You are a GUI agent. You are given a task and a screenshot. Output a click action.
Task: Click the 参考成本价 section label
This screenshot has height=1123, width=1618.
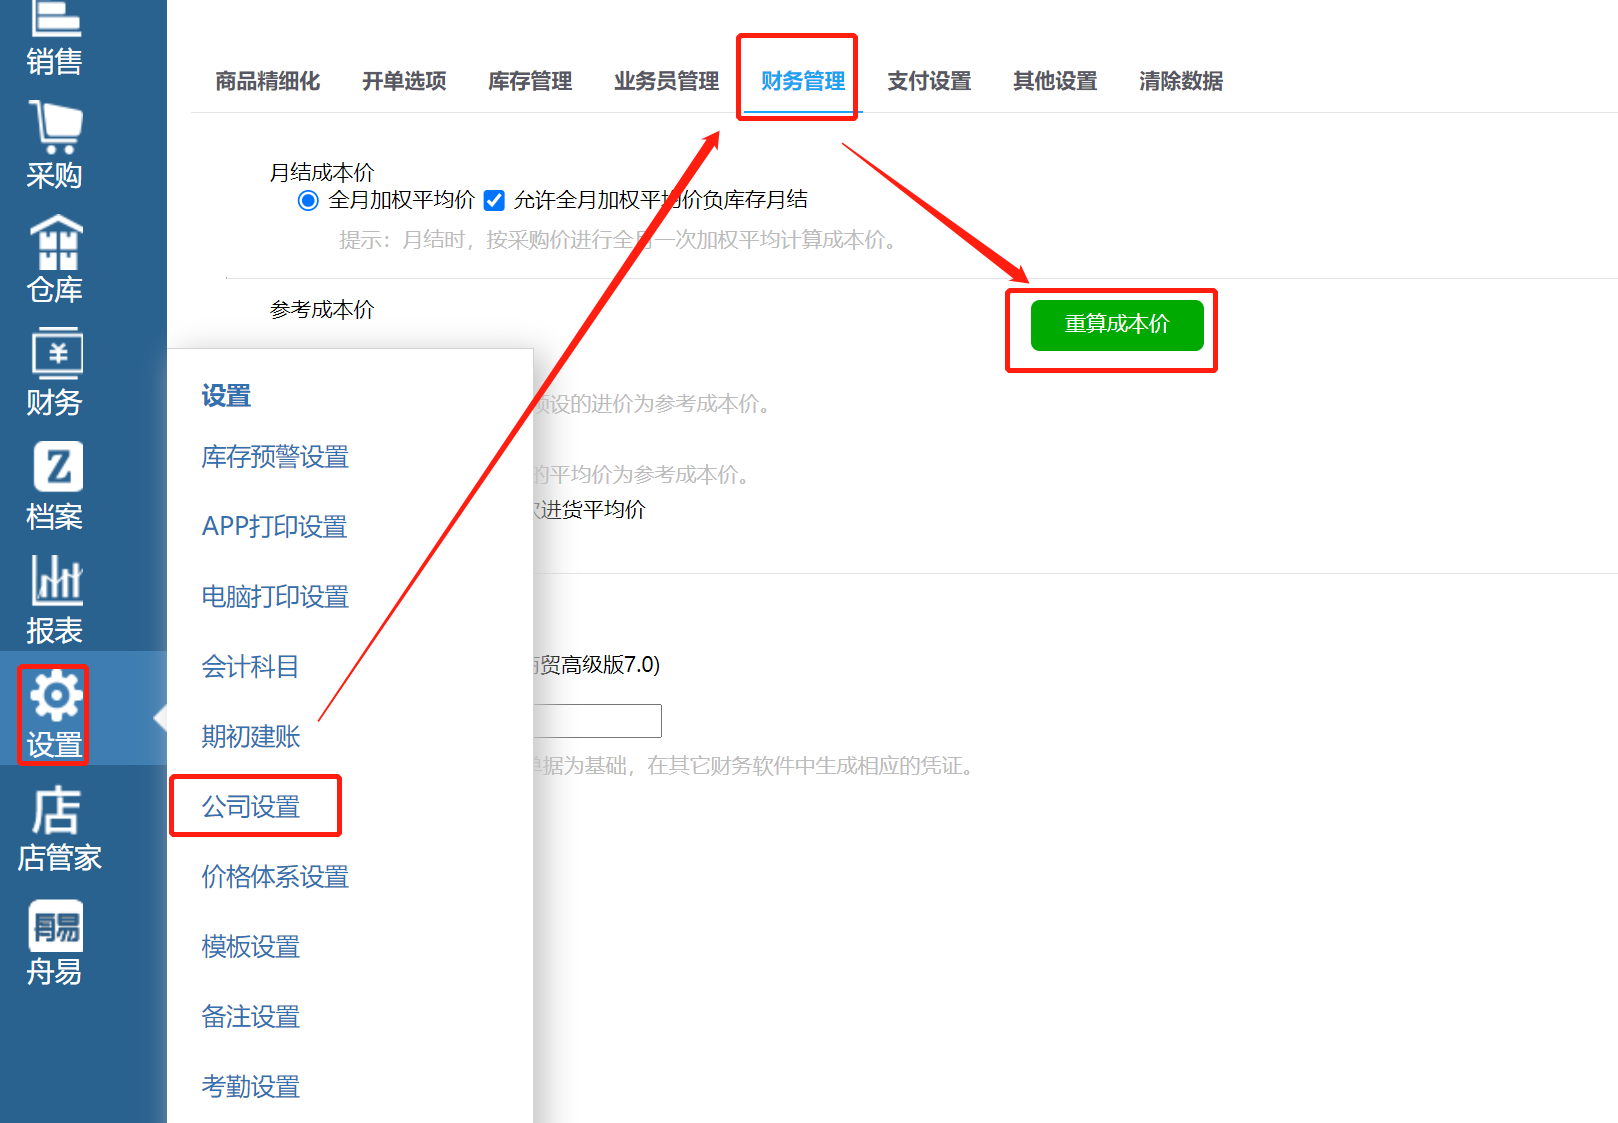click(x=322, y=310)
